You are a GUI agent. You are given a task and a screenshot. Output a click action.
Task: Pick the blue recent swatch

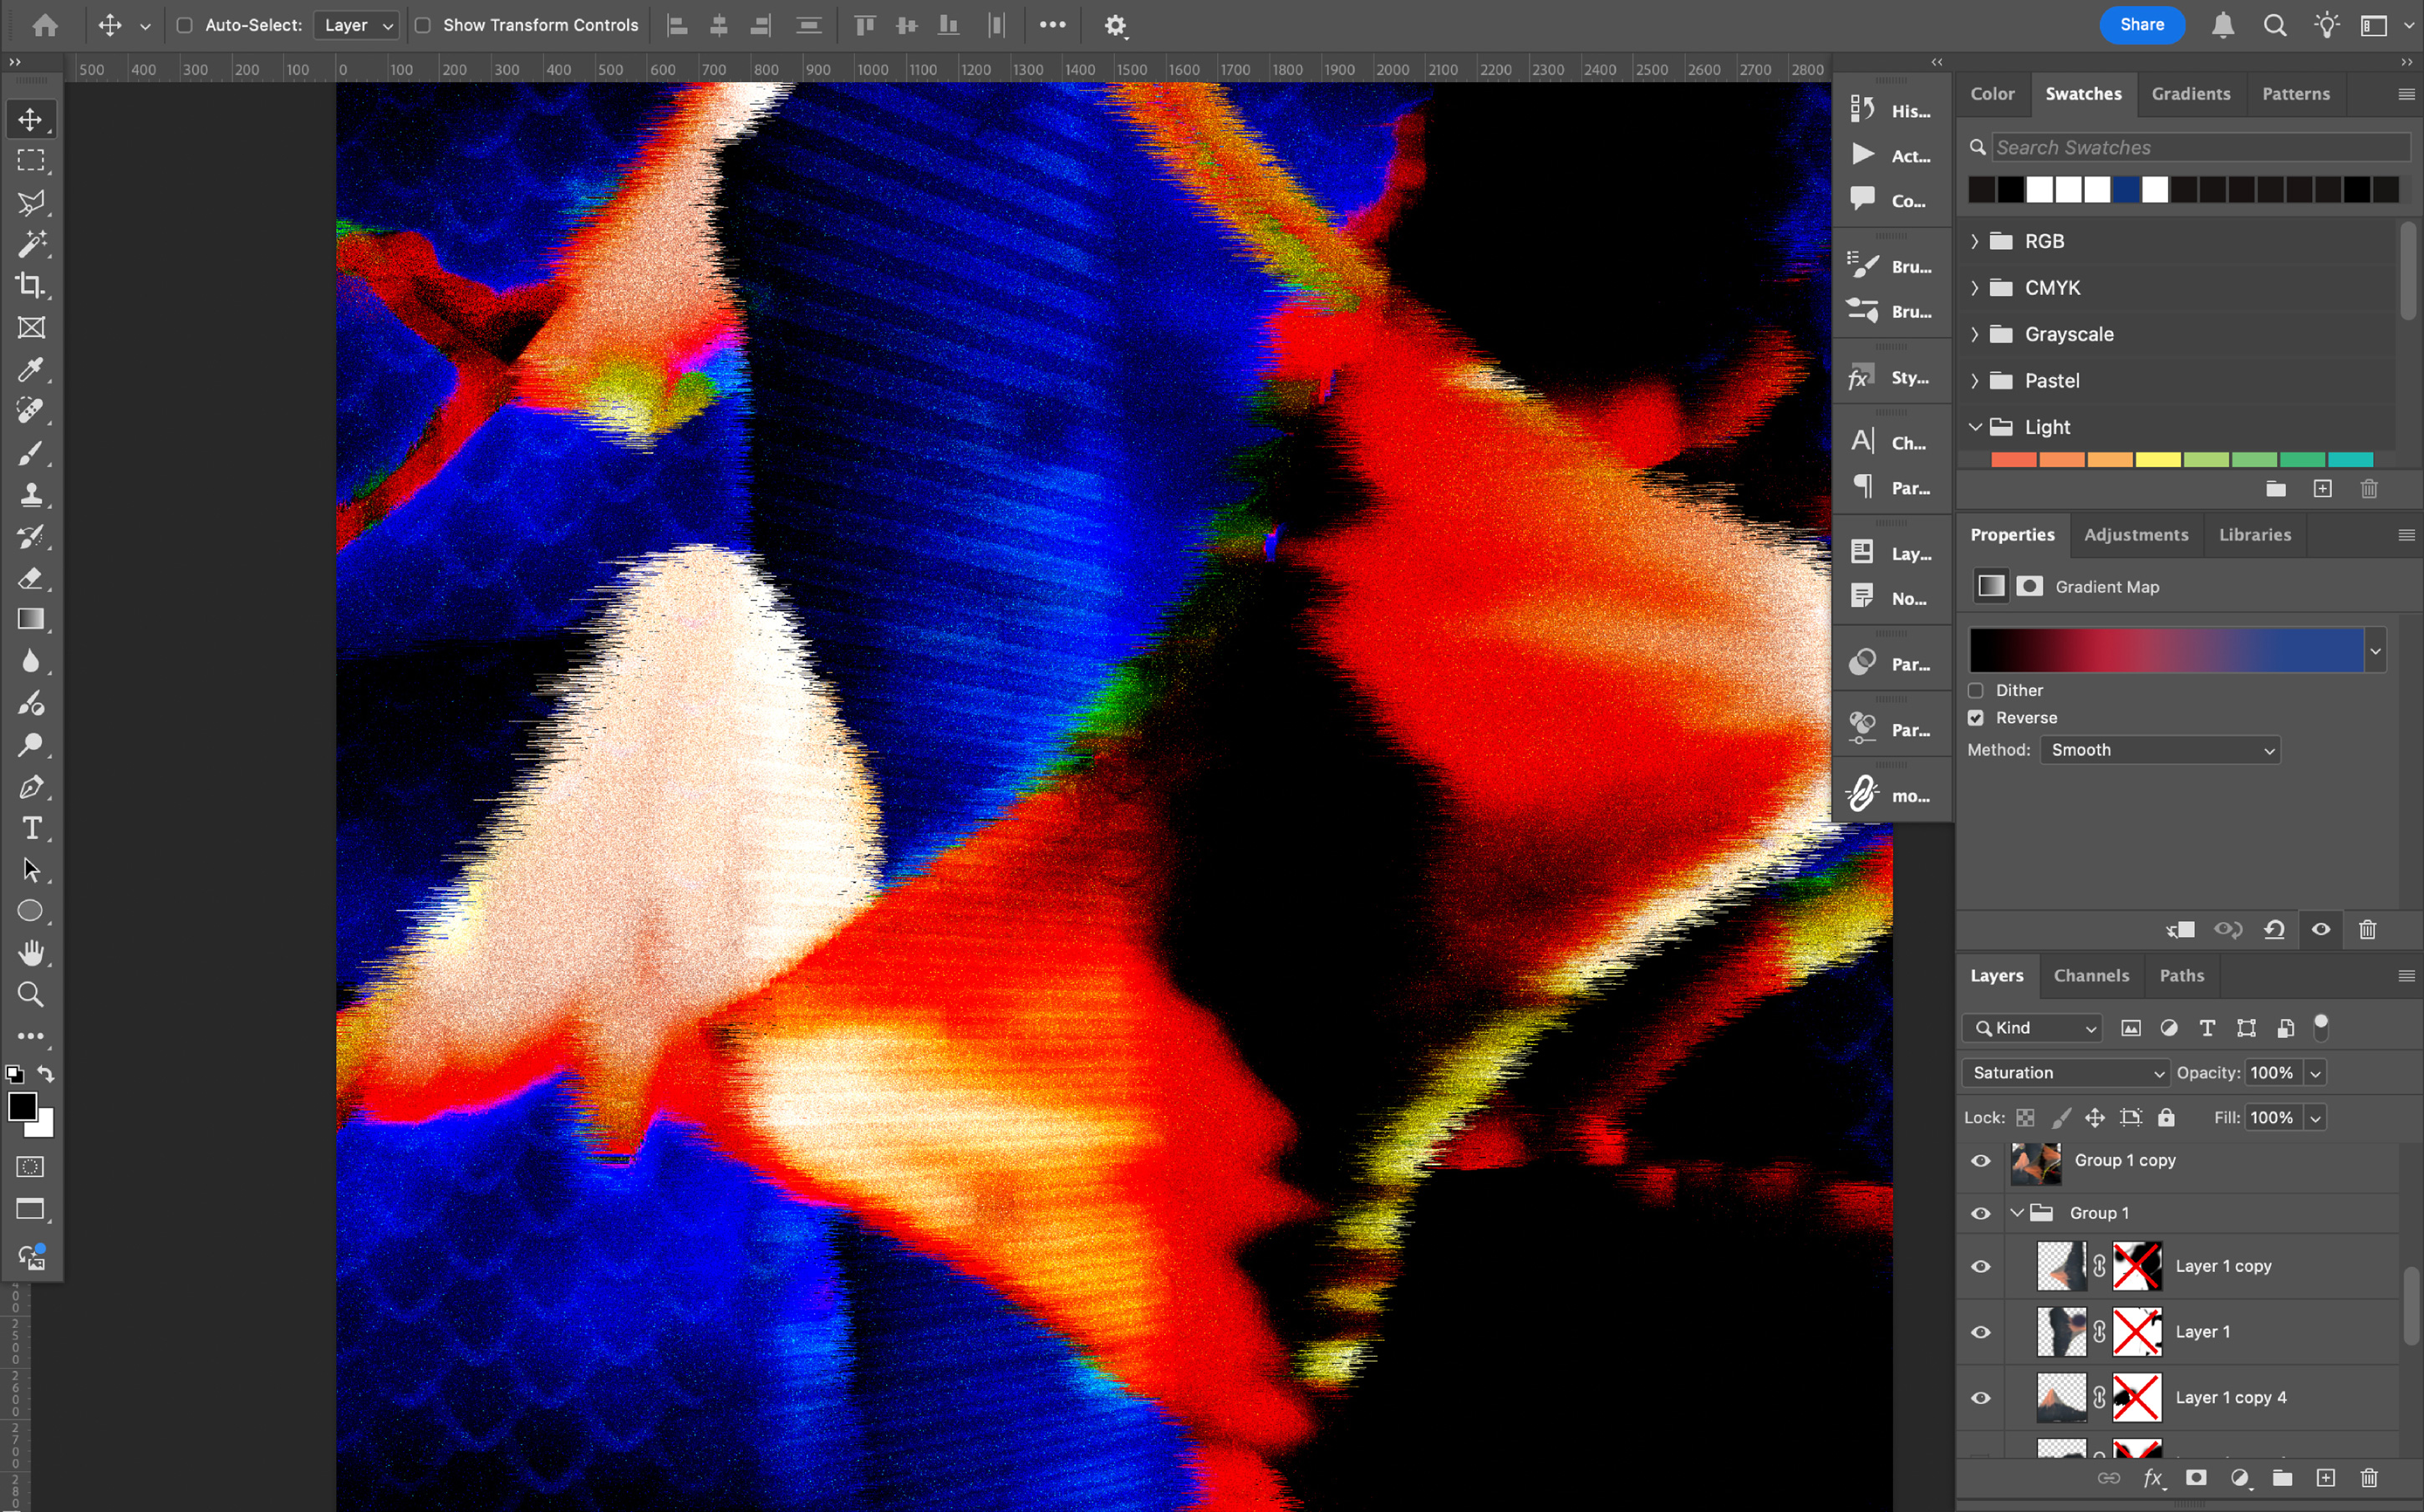pos(2126,190)
